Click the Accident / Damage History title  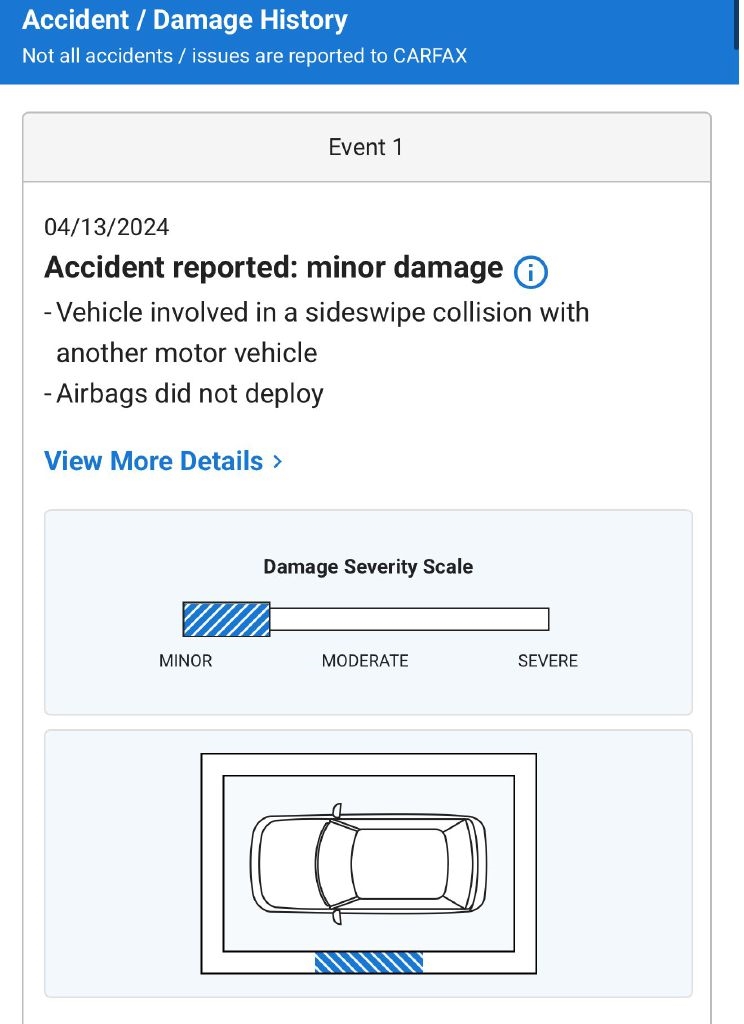click(185, 20)
